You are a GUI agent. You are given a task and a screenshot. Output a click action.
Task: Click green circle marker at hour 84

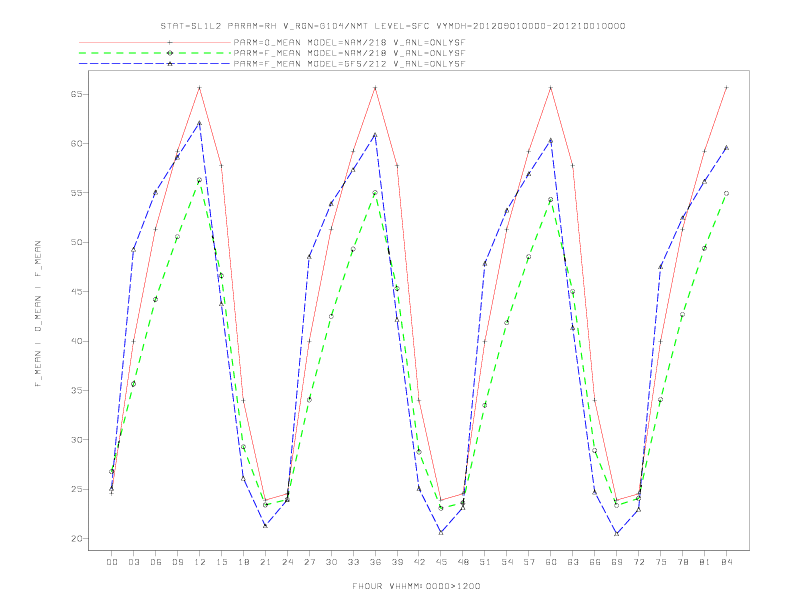(x=726, y=193)
